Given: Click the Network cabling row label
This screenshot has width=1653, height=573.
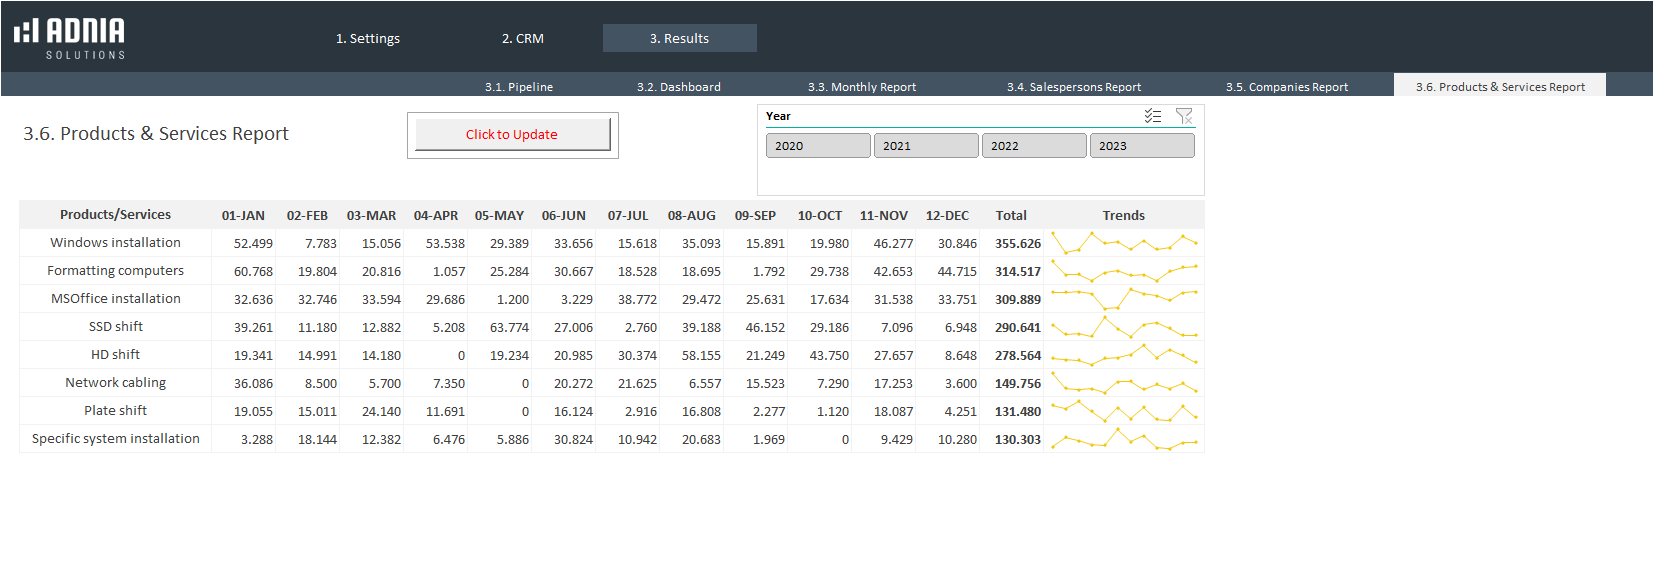Looking at the screenshot, I should point(115,383).
